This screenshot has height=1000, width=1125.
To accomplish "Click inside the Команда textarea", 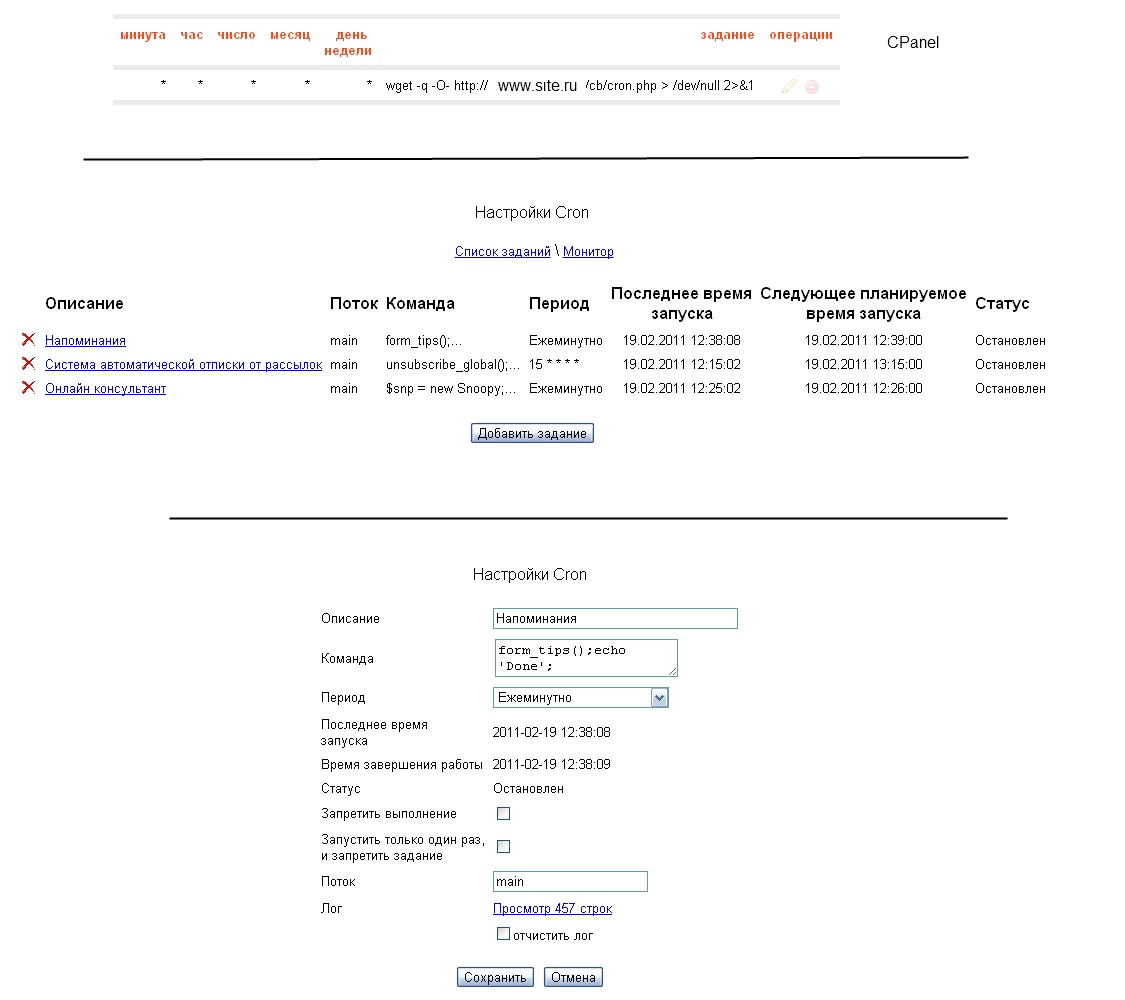I will [585, 658].
